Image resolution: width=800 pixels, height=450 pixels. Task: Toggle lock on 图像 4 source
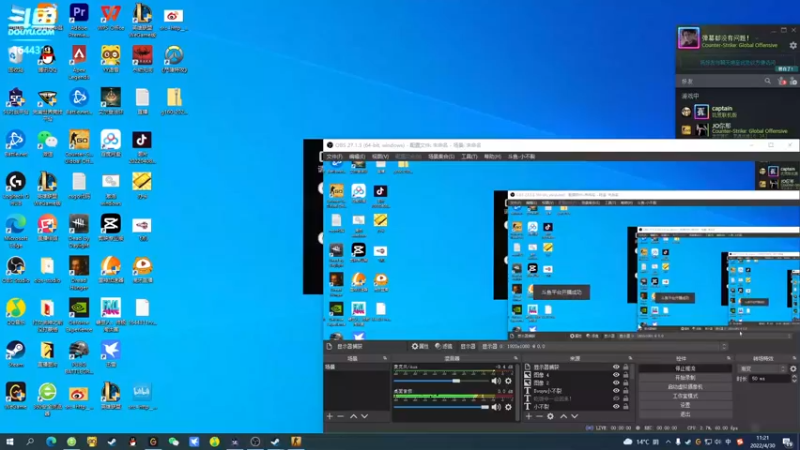coord(626,374)
